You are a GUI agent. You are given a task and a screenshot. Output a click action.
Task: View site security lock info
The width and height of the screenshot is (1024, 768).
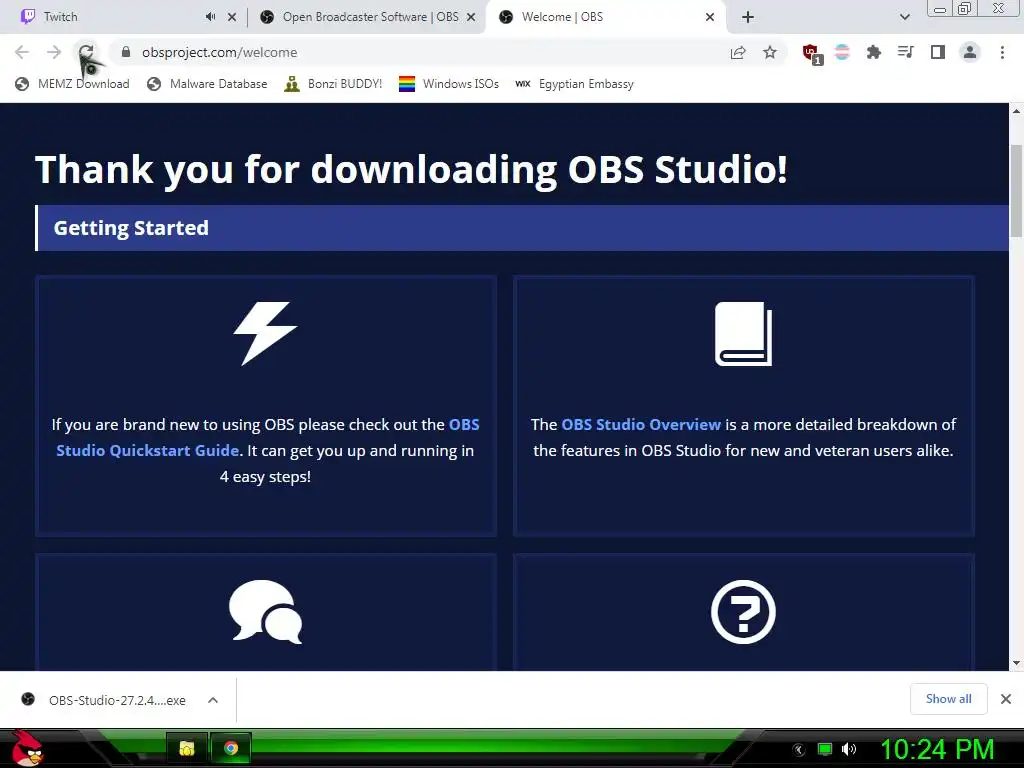click(x=126, y=52)
